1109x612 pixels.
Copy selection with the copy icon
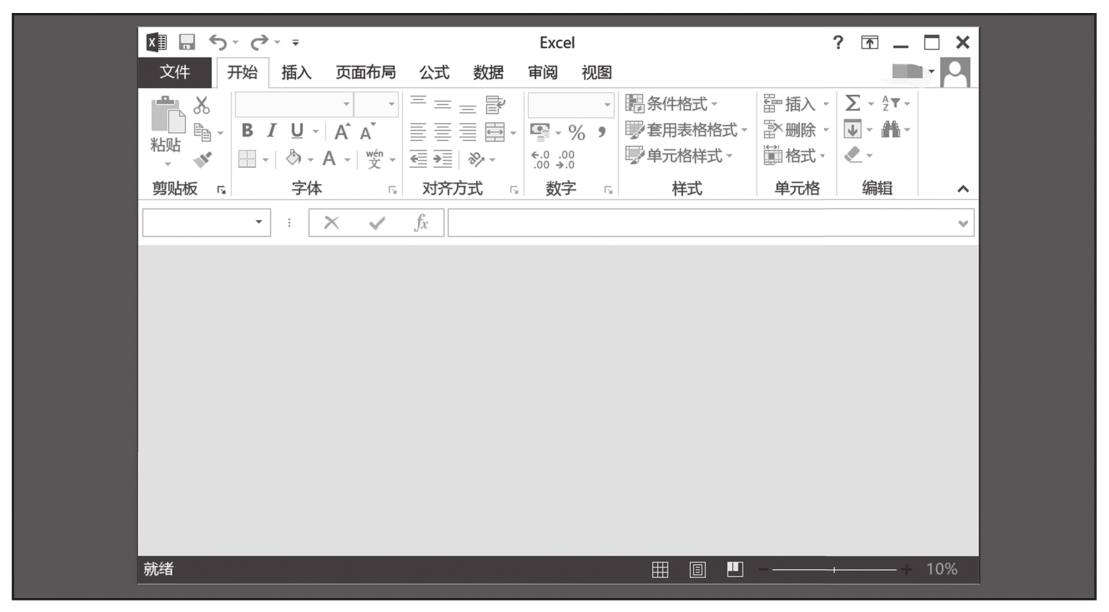point(202,132)
